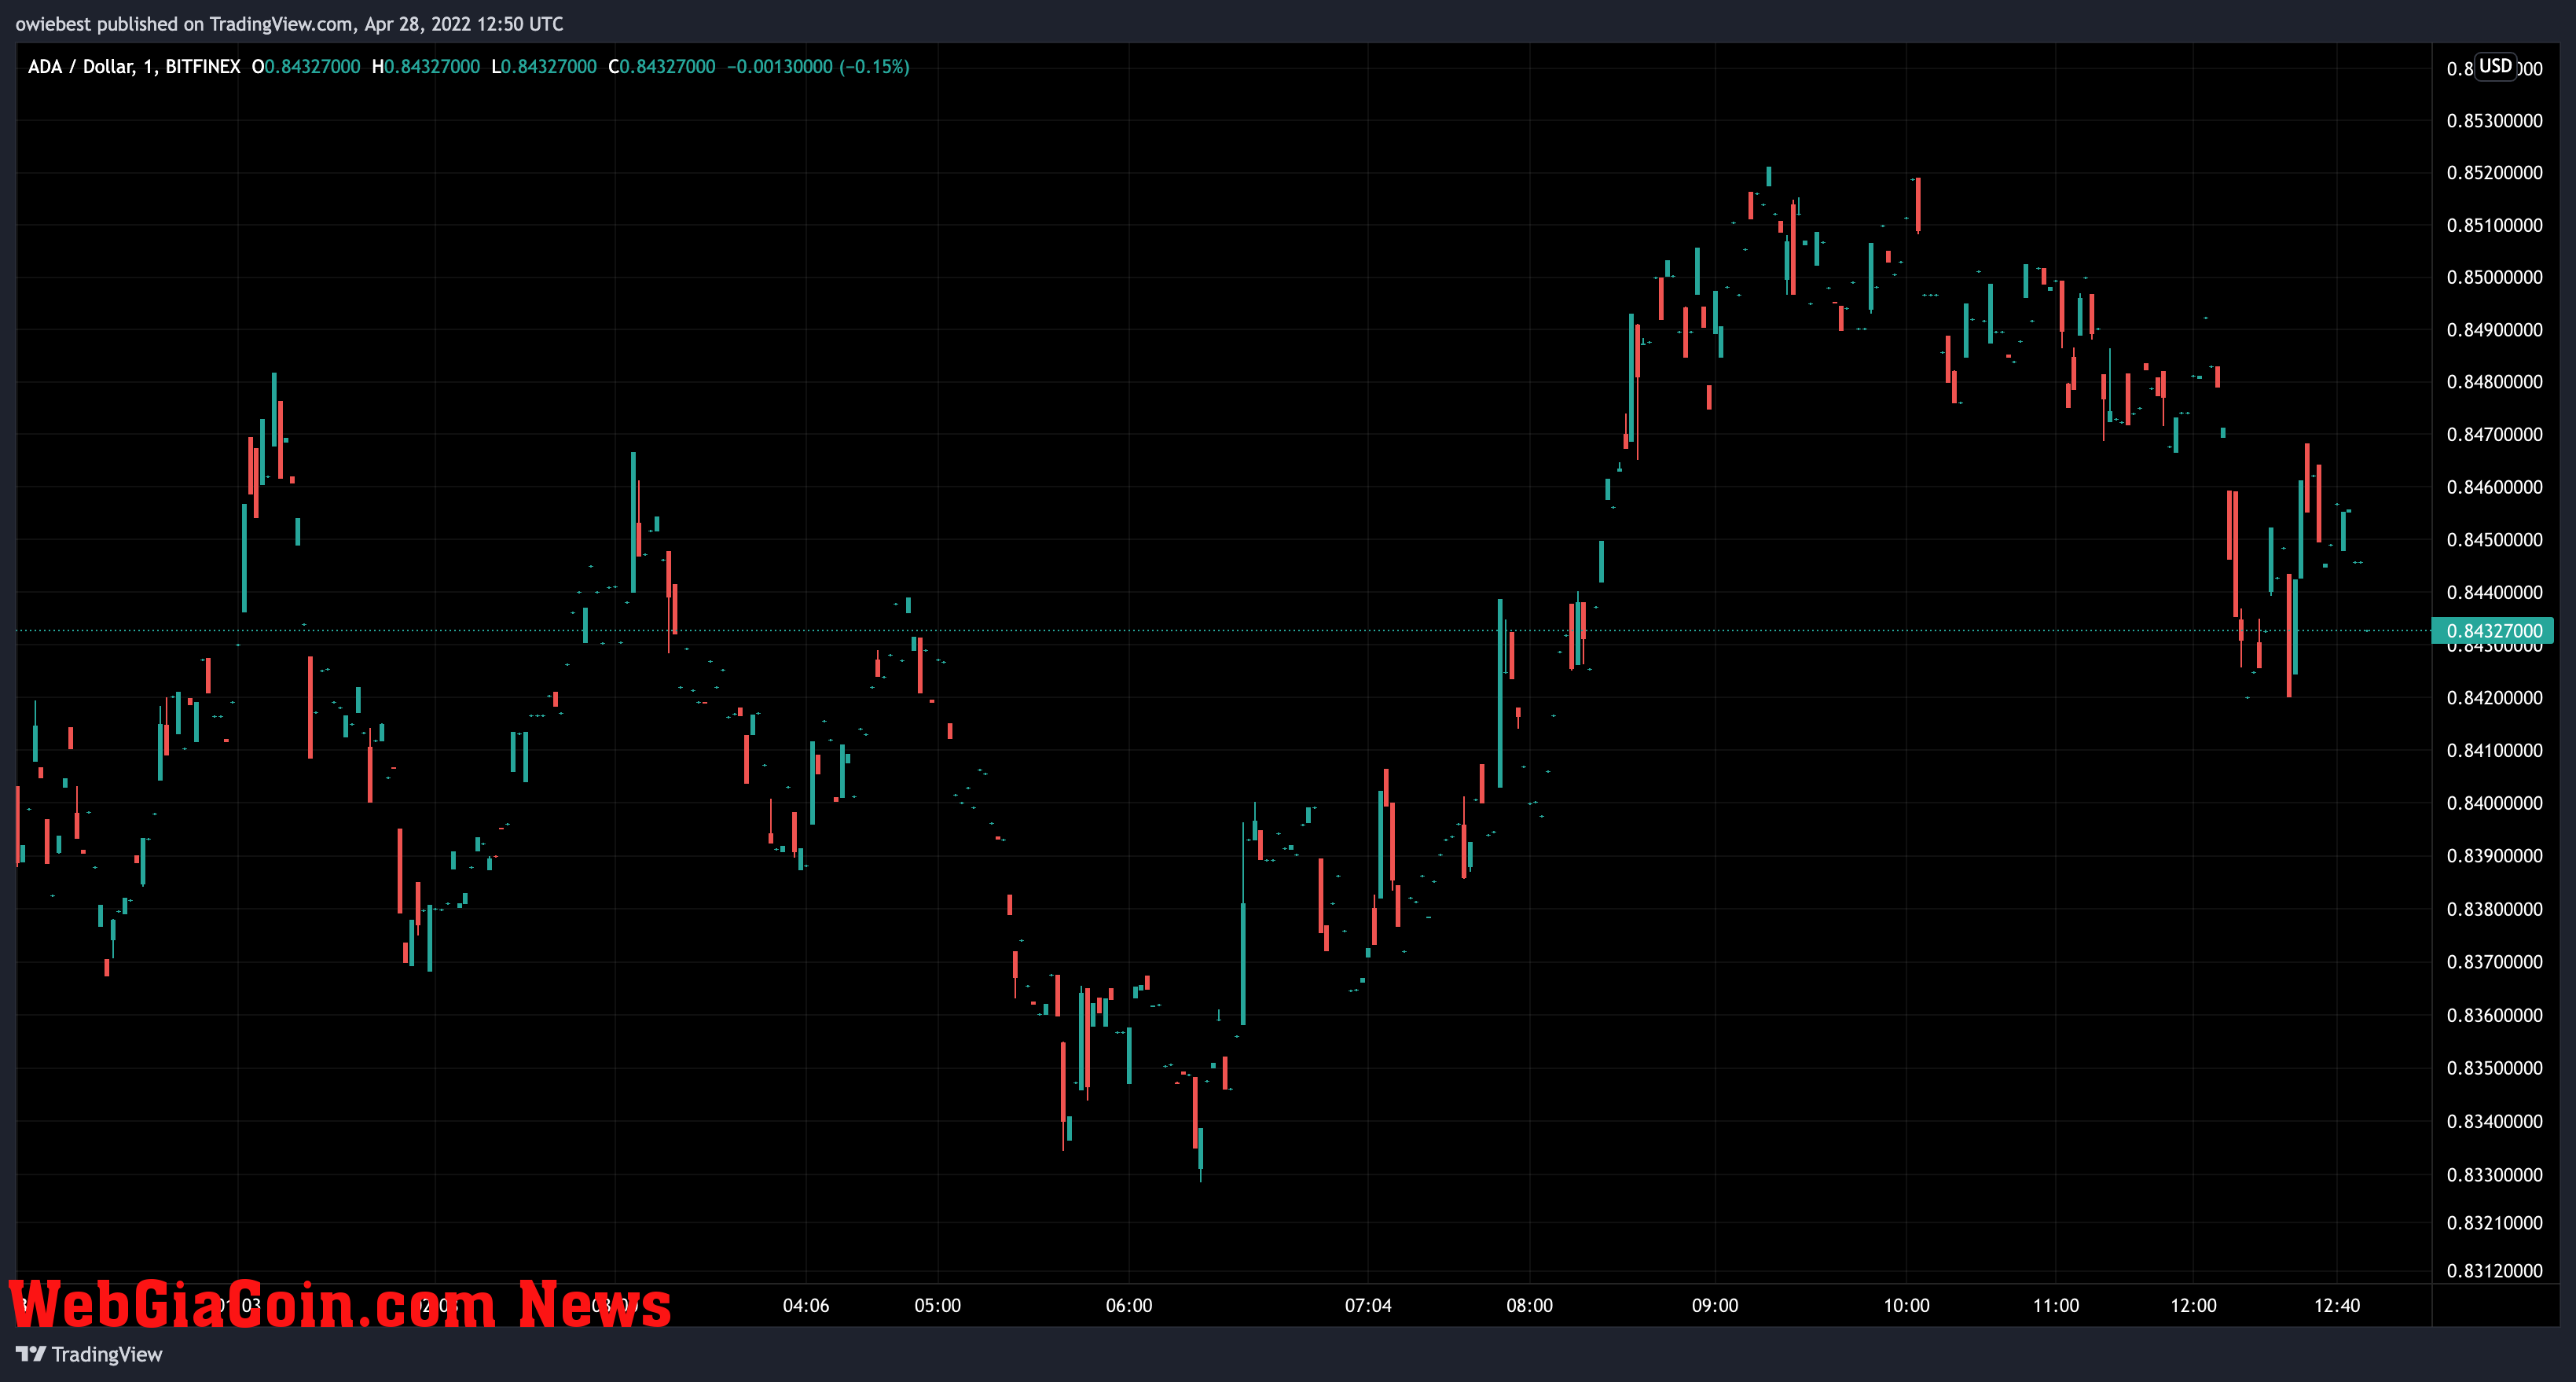The height and width of the screenshot is (1382, 2576).
Task: Click the current price label 0.84327000 on axis
Action: 2493,631
